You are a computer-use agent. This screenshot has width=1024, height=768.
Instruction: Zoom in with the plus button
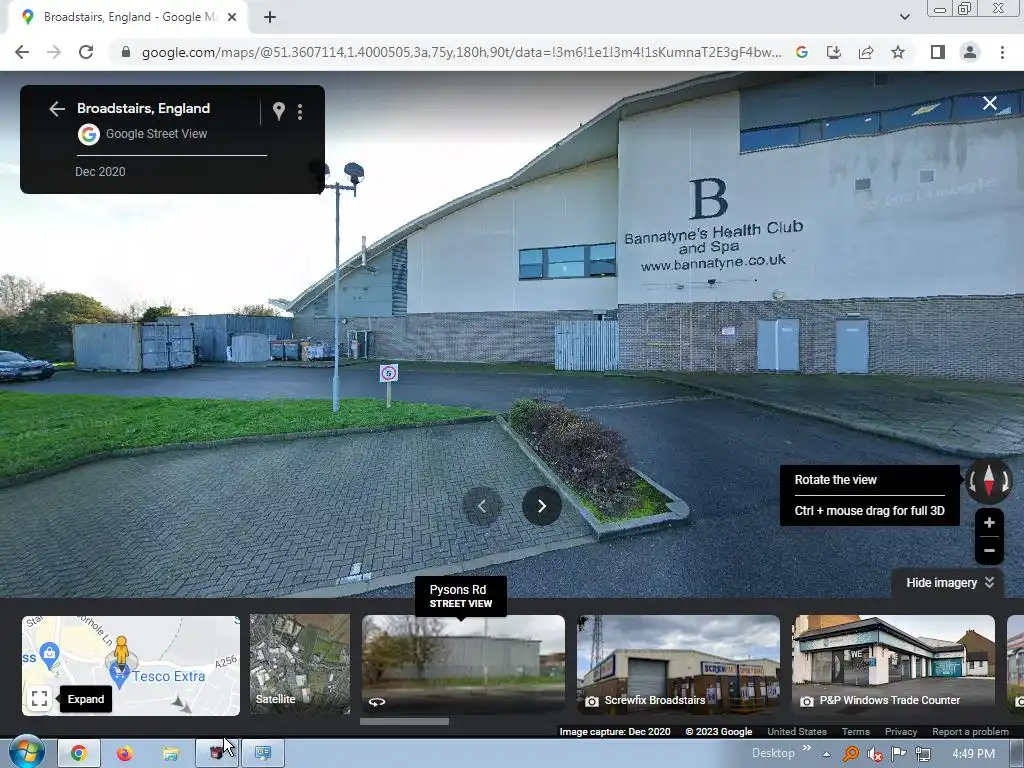tap(989, 522)
